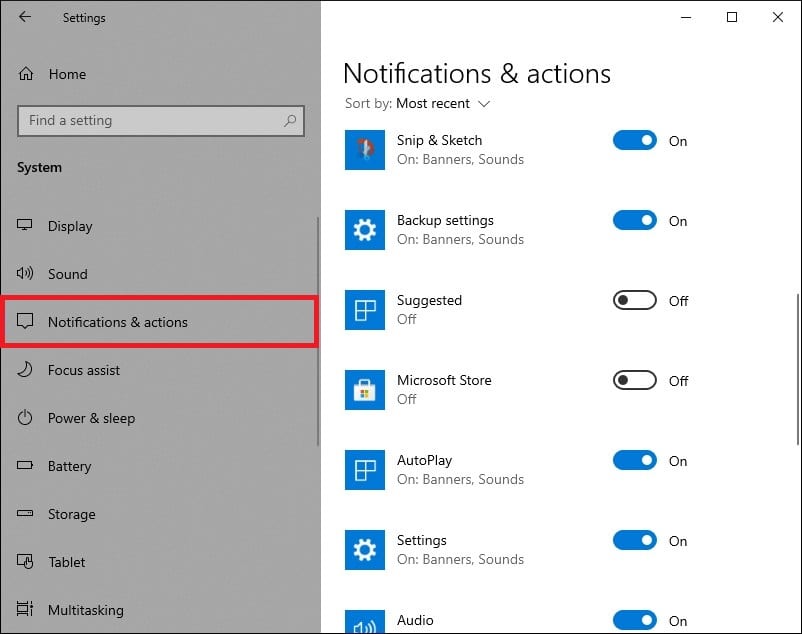
Task: Turn off Backup settings notifications toggle
Action: (635, 220)
